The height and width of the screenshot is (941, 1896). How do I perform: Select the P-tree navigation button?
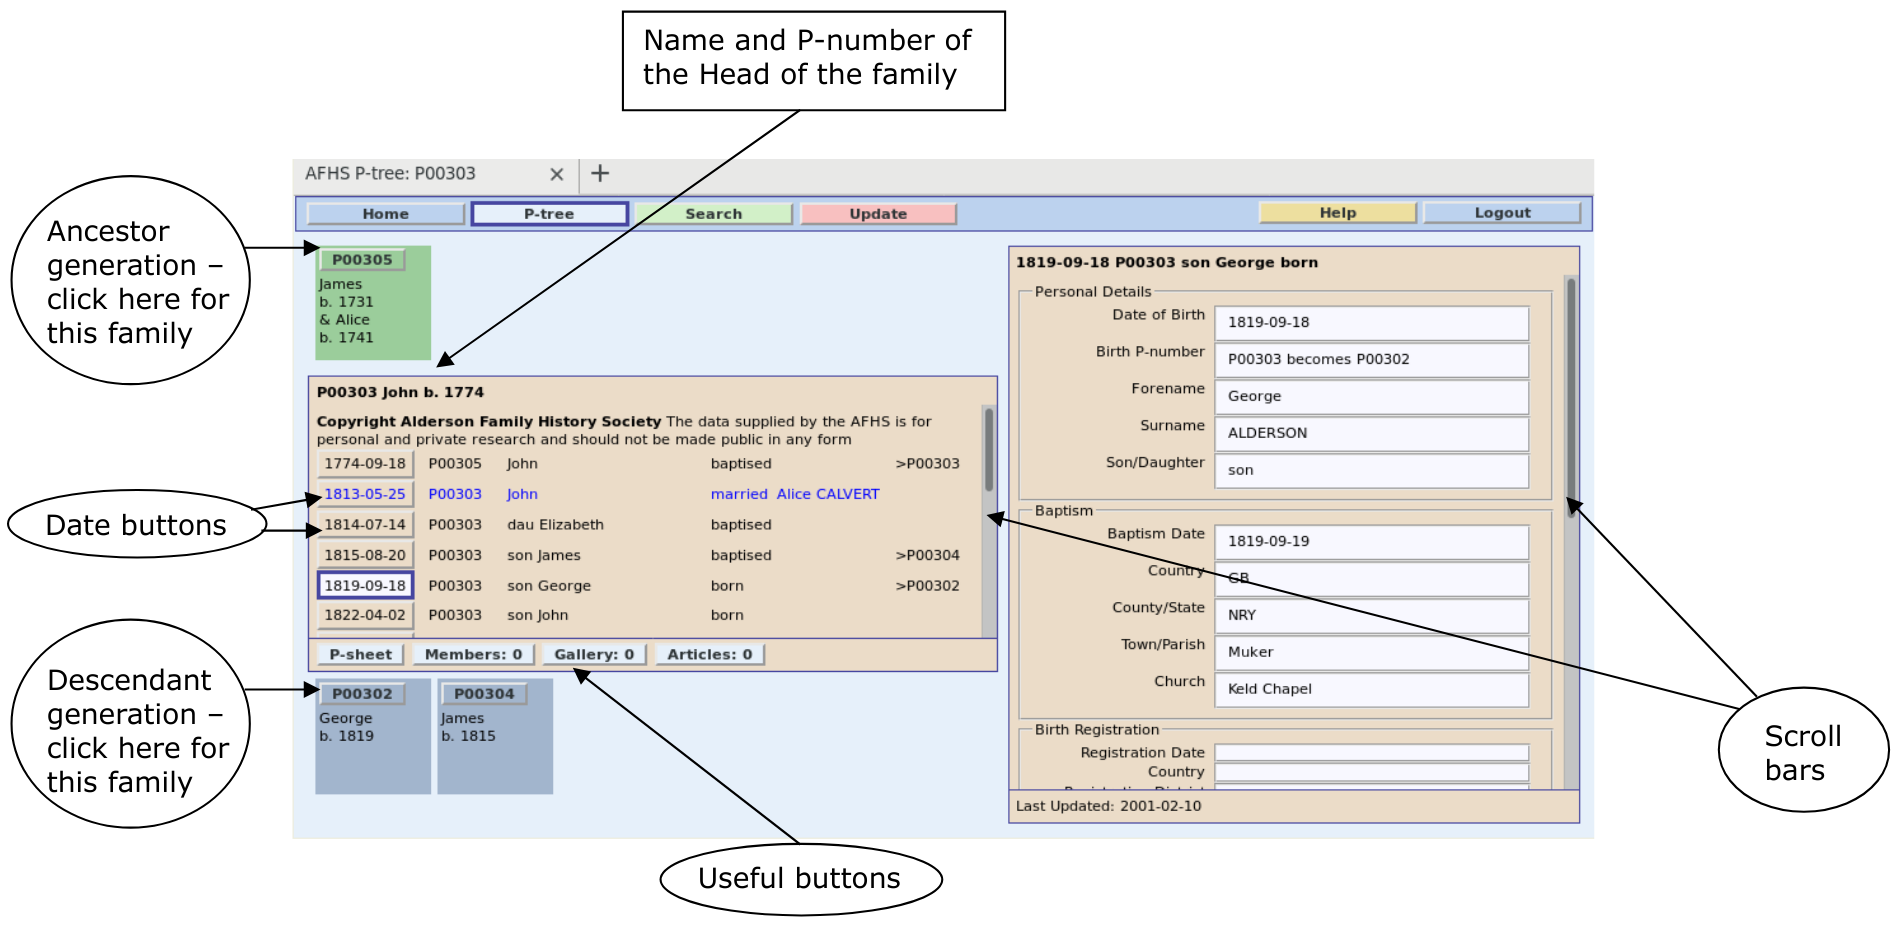[549, 214]
